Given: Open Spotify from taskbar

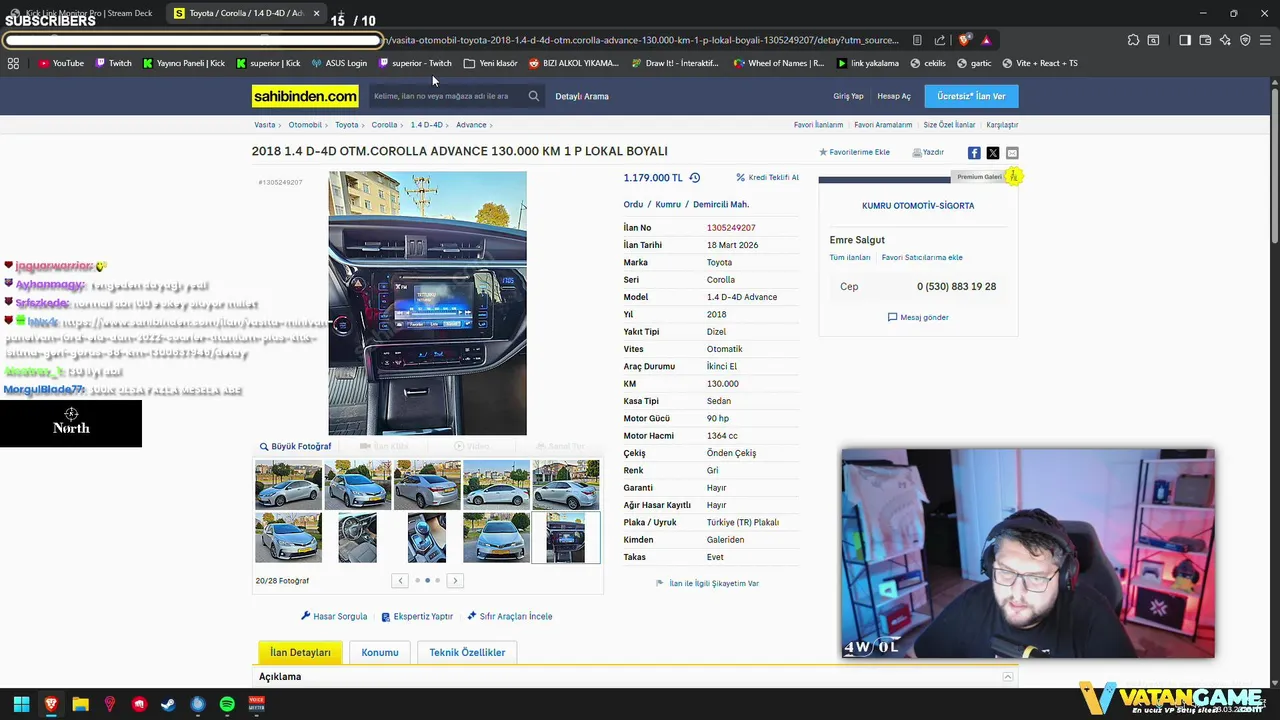Looking at the screenshot, I should tap(227, 704).
